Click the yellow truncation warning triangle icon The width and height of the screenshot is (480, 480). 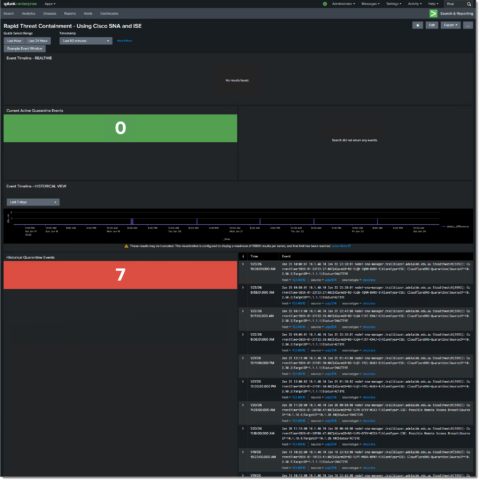tap(126, 246)
